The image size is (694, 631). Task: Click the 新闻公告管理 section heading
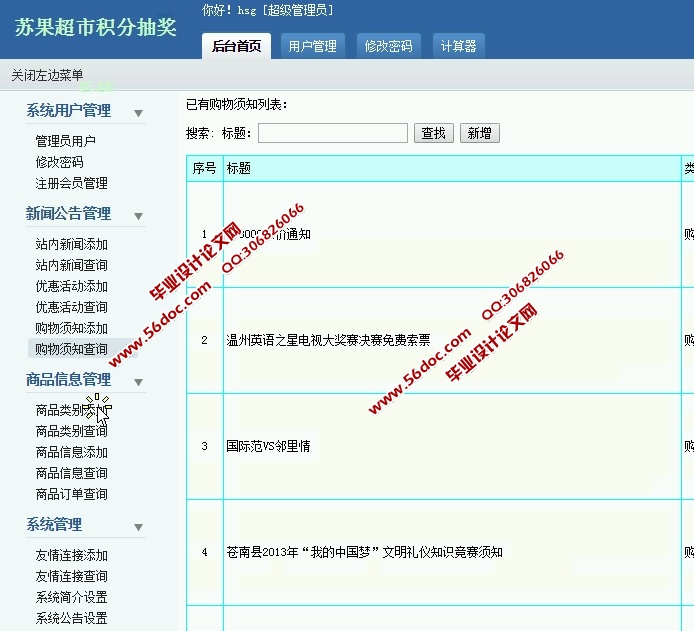coord(69,213)
